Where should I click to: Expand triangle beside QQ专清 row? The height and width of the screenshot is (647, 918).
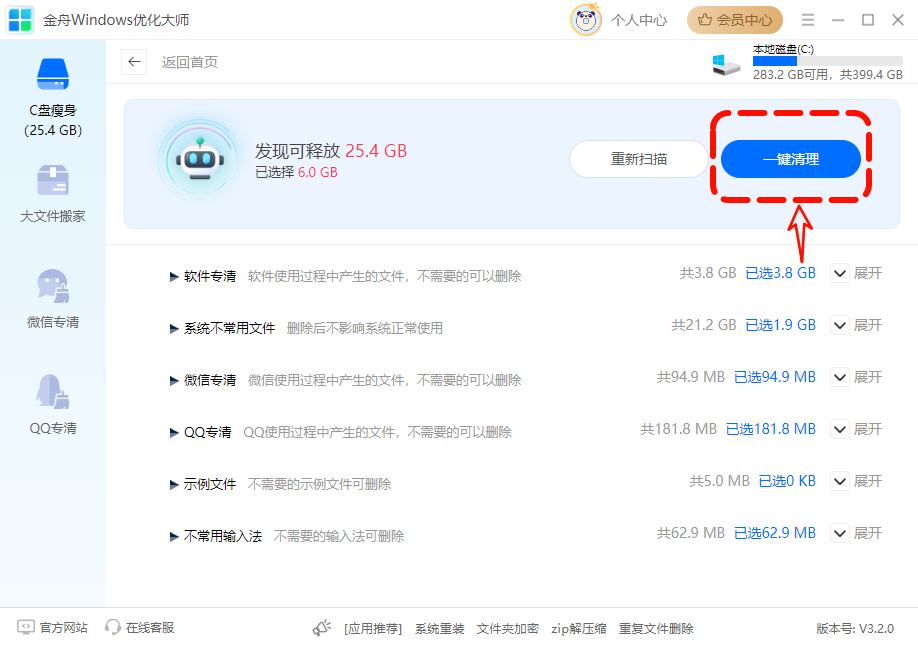[174, 433]
